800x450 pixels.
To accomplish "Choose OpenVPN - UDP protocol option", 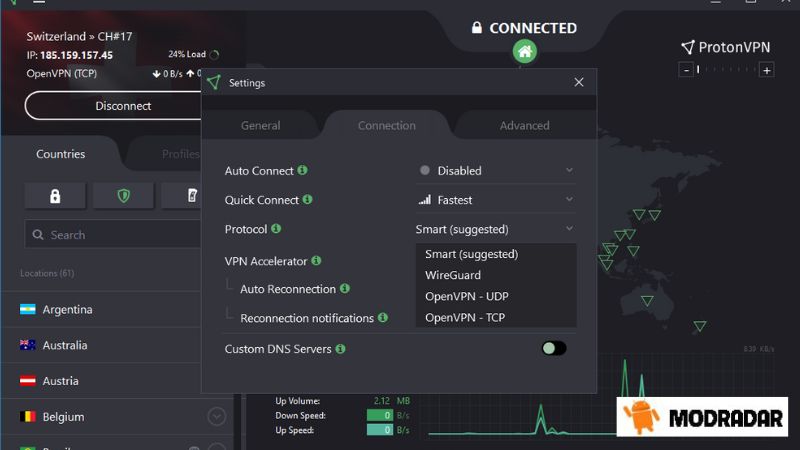I will [x=496, y=296].
